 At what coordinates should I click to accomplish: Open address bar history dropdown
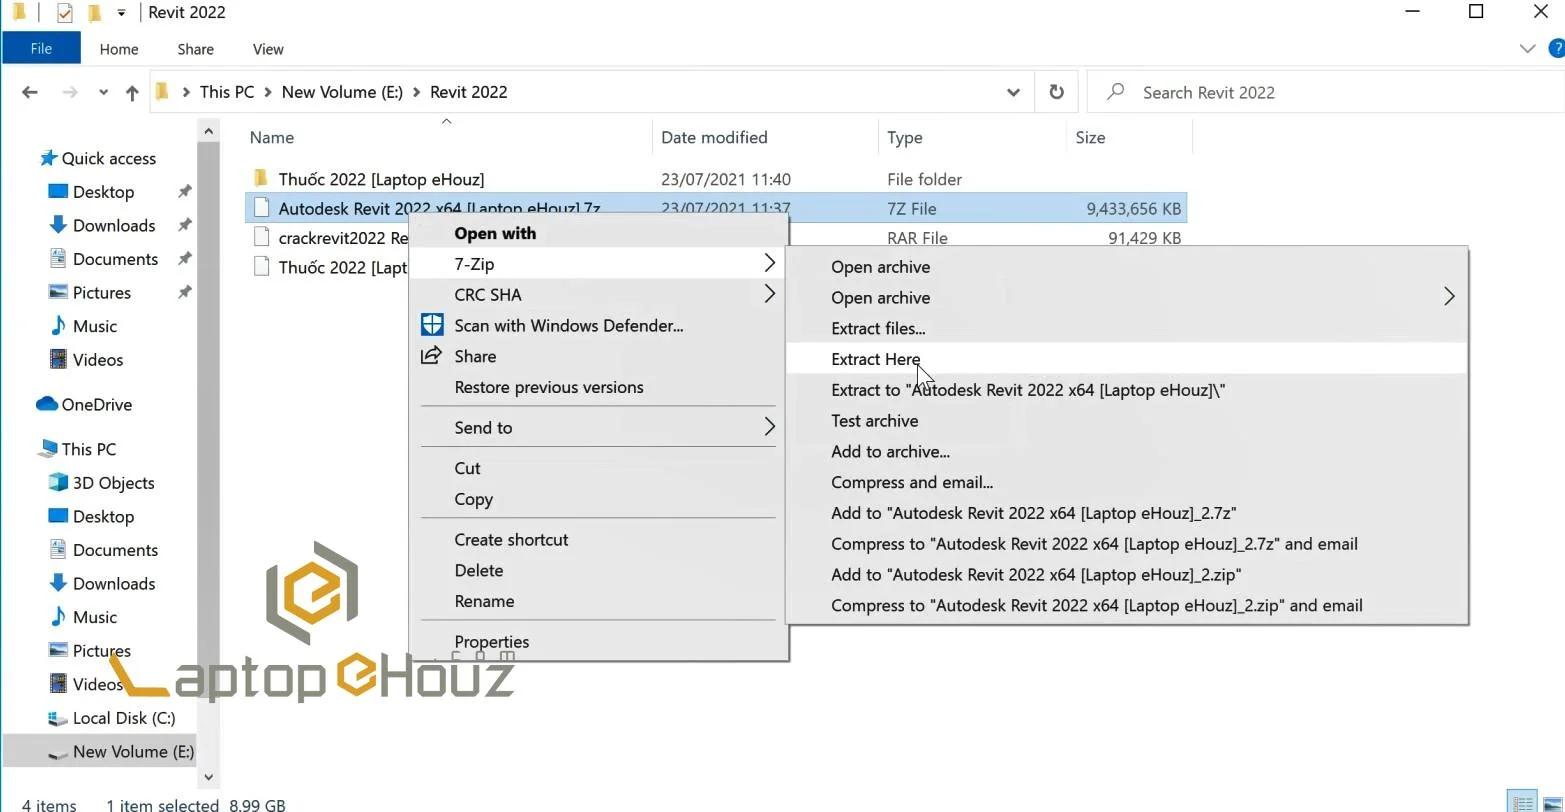pyautogui.click(x=1013, y=92)
